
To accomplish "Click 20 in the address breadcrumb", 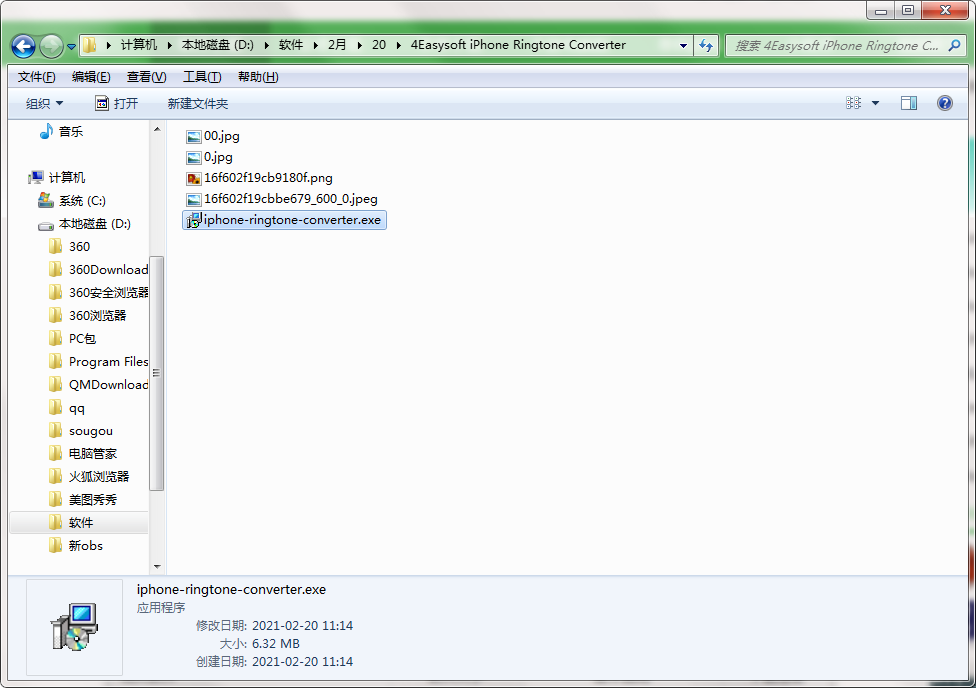I will [379, 45].
